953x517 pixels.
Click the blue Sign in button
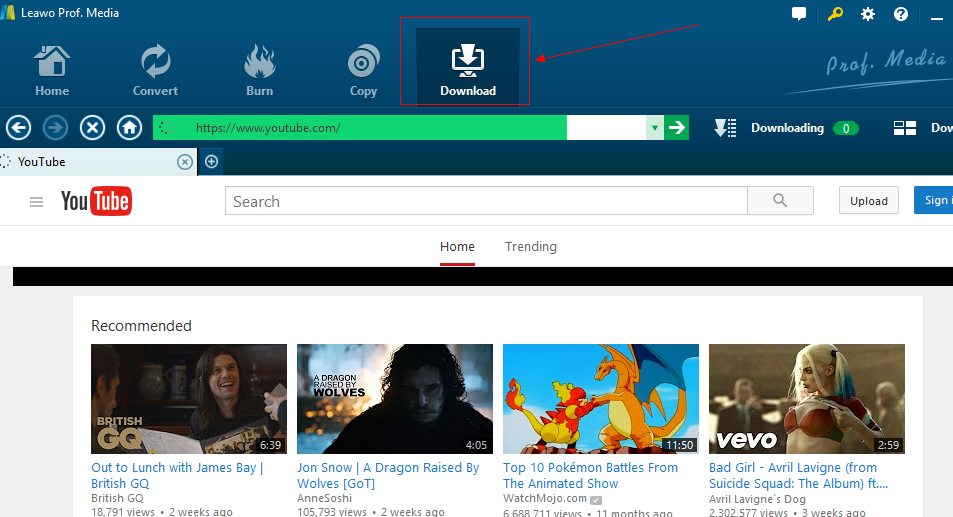pos(934,200)
